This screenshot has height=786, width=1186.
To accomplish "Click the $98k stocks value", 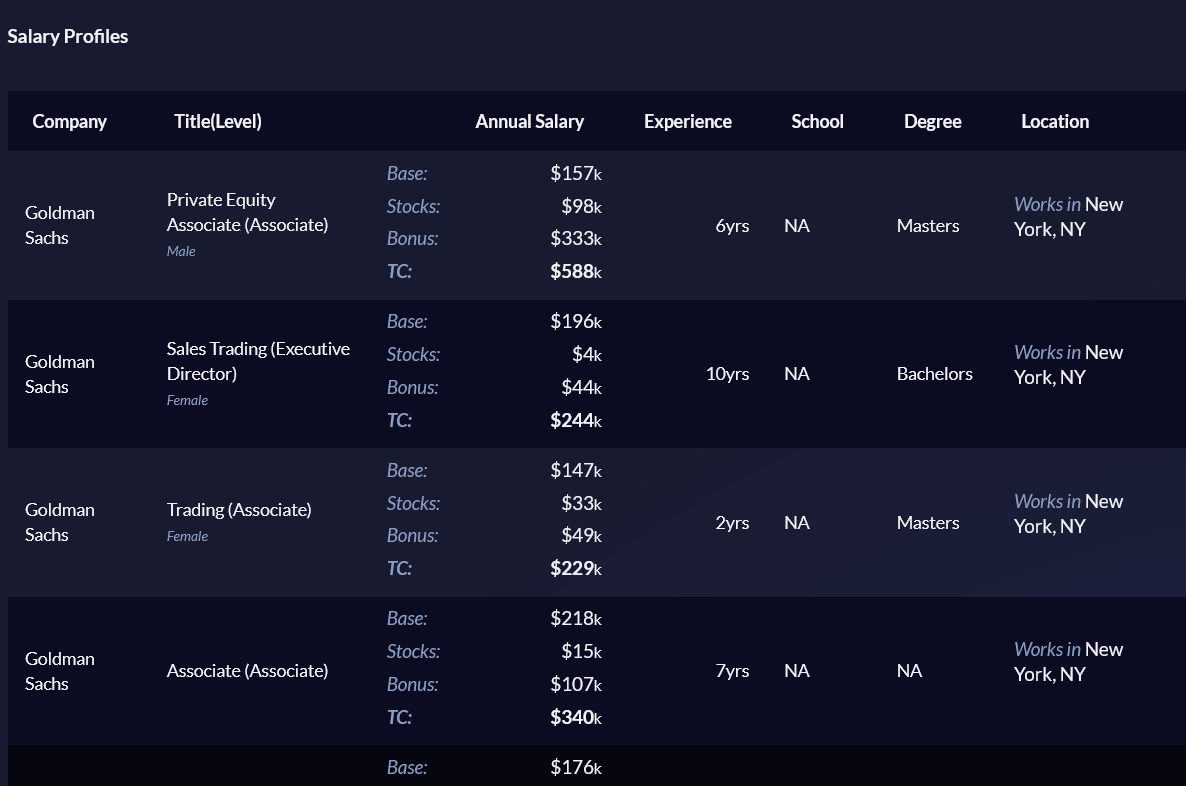I will (x=581, y=207).
